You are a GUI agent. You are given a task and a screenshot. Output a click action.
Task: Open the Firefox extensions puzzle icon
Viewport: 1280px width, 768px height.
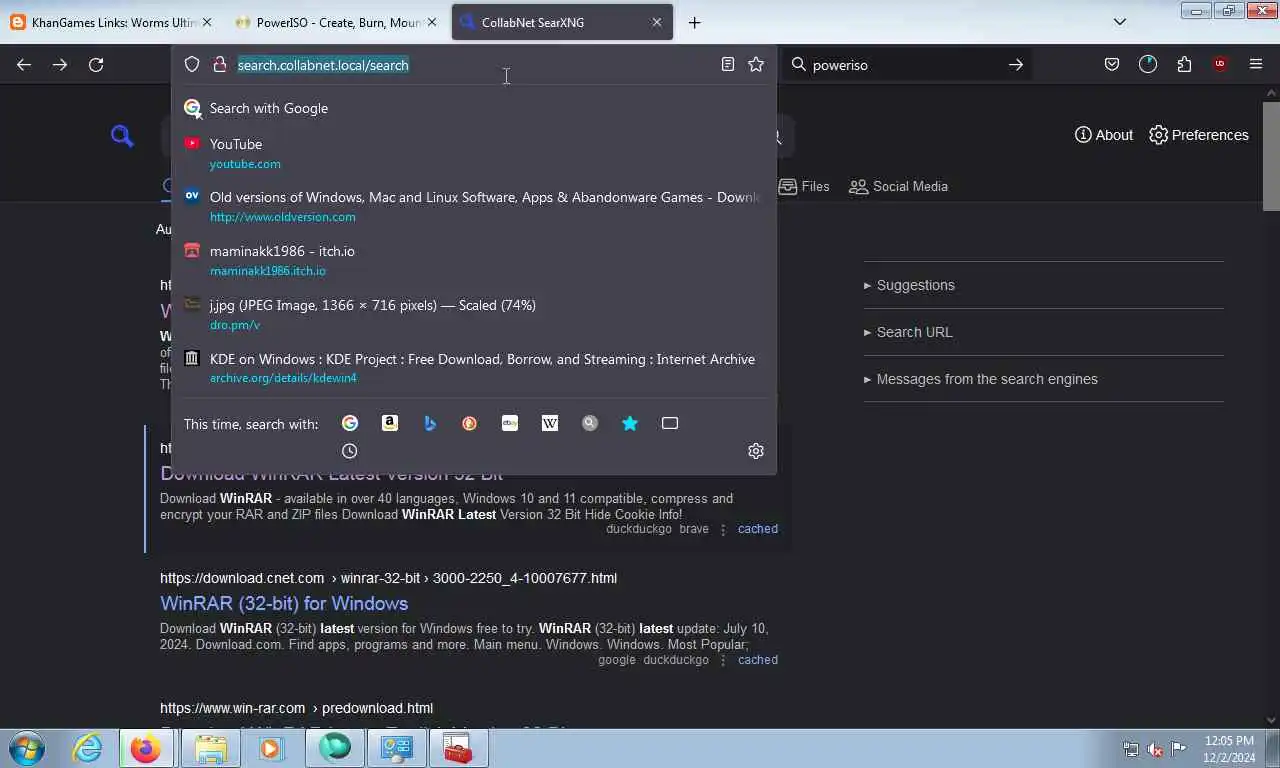(1184, 65)
